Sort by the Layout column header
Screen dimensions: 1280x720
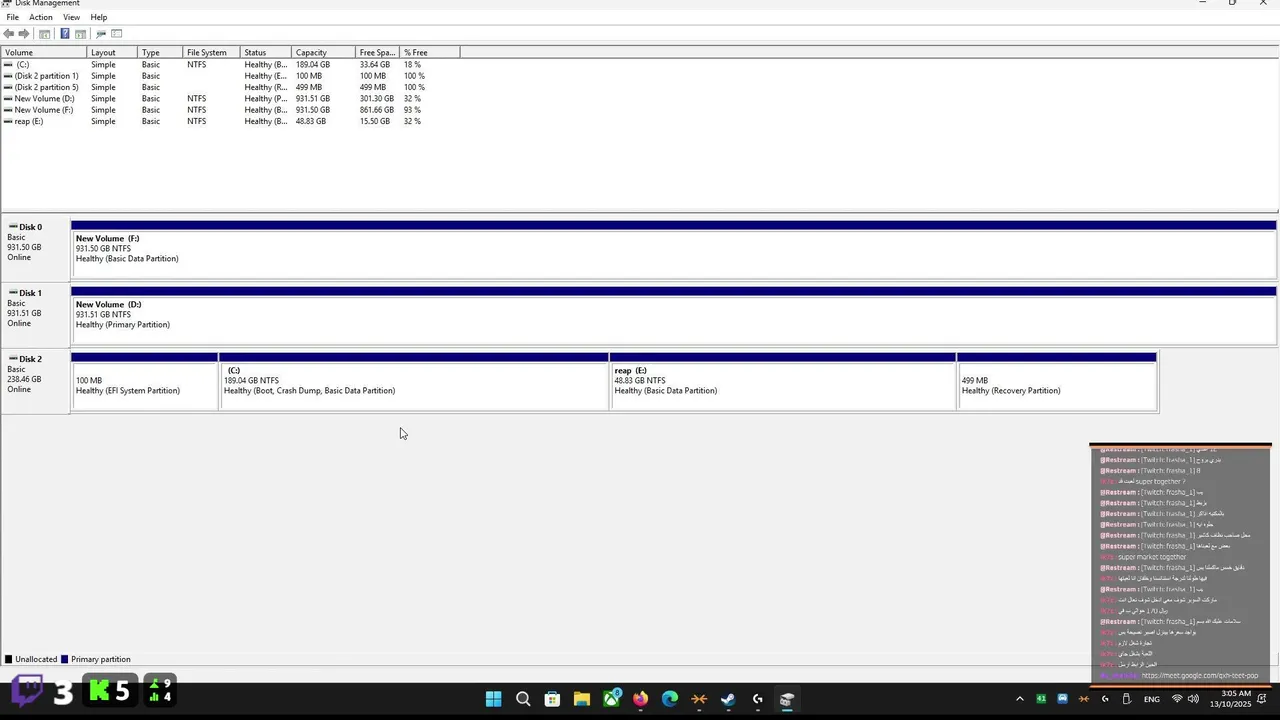(x=112, y=52)
